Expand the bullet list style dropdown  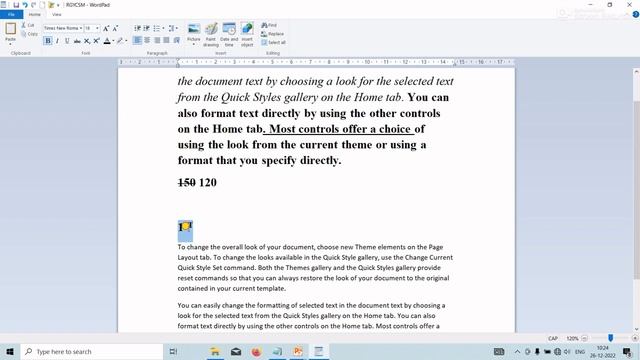[x=163, y=28]
